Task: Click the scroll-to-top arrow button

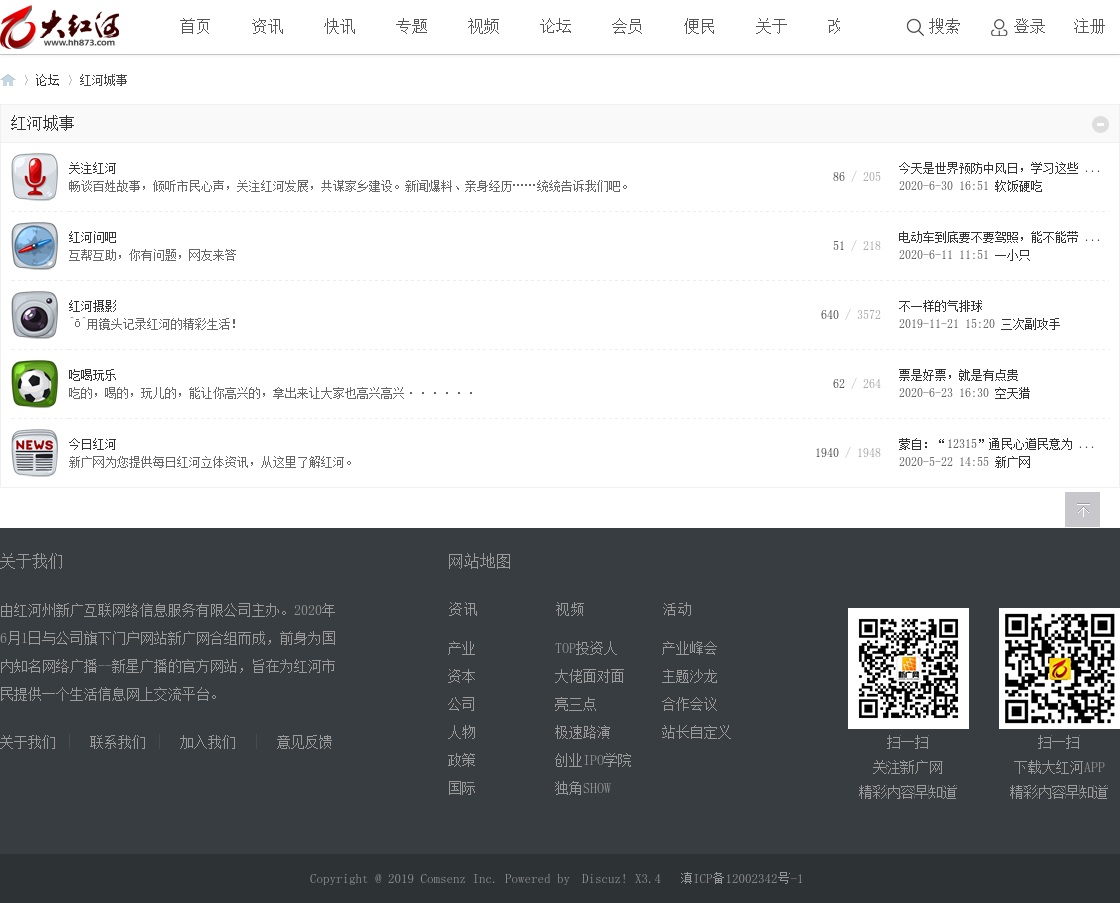Action: [1082, 510]
